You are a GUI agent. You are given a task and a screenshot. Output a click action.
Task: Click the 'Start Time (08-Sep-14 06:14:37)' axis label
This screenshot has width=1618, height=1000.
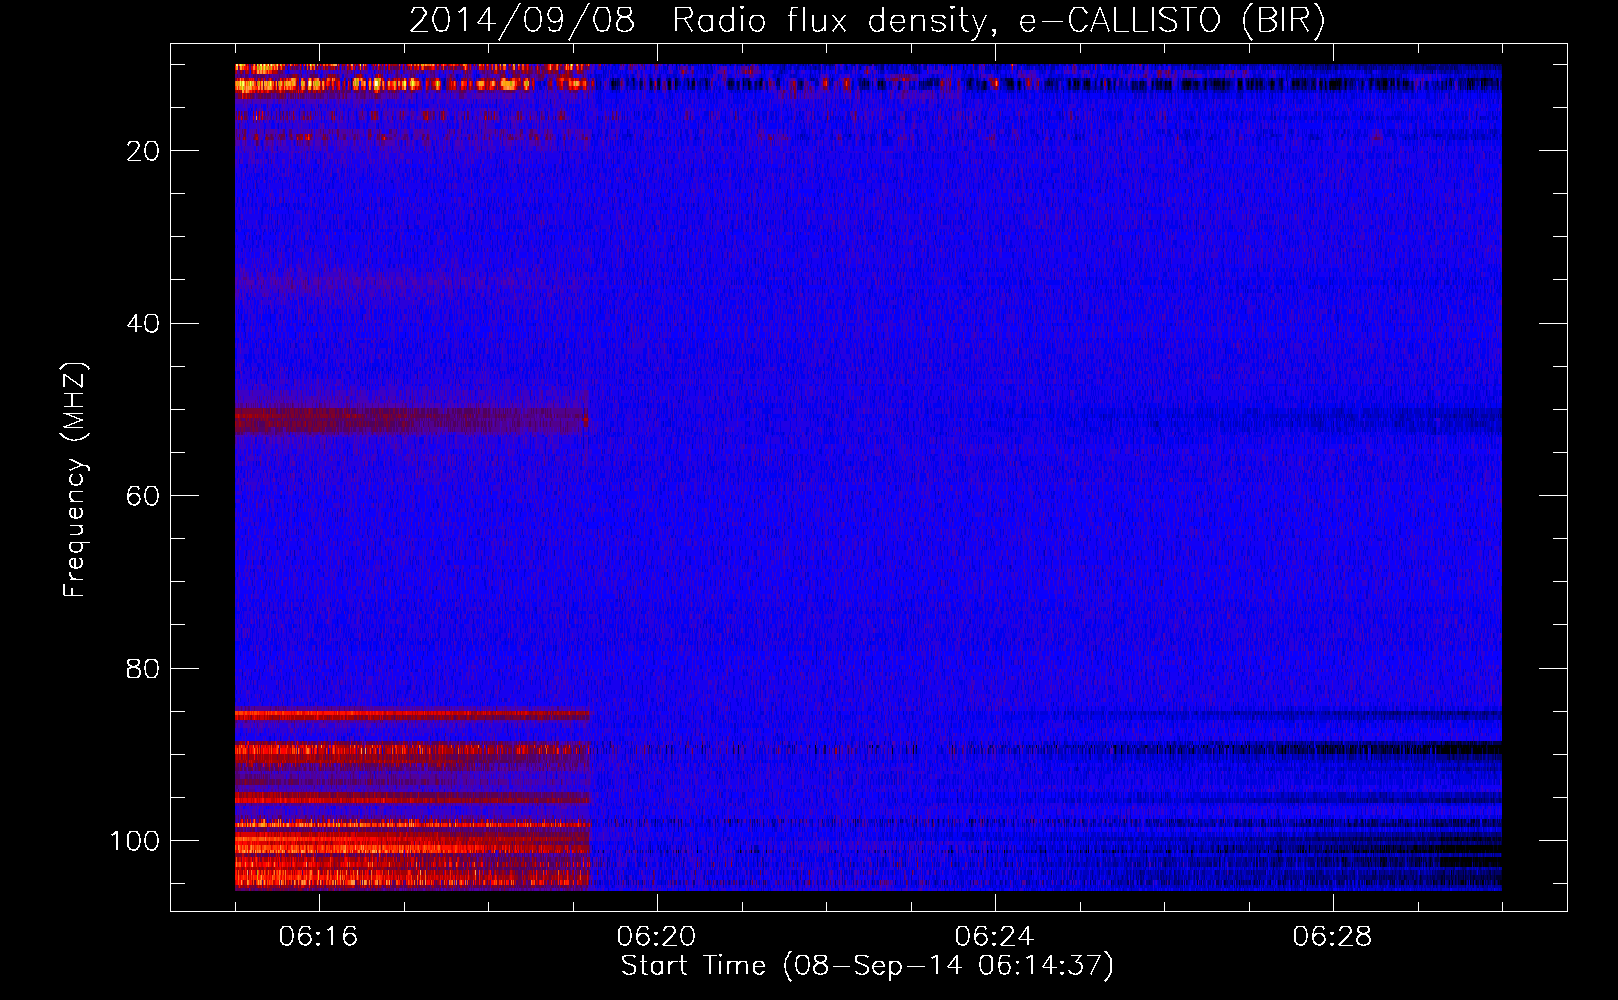(x=867, y=966)
